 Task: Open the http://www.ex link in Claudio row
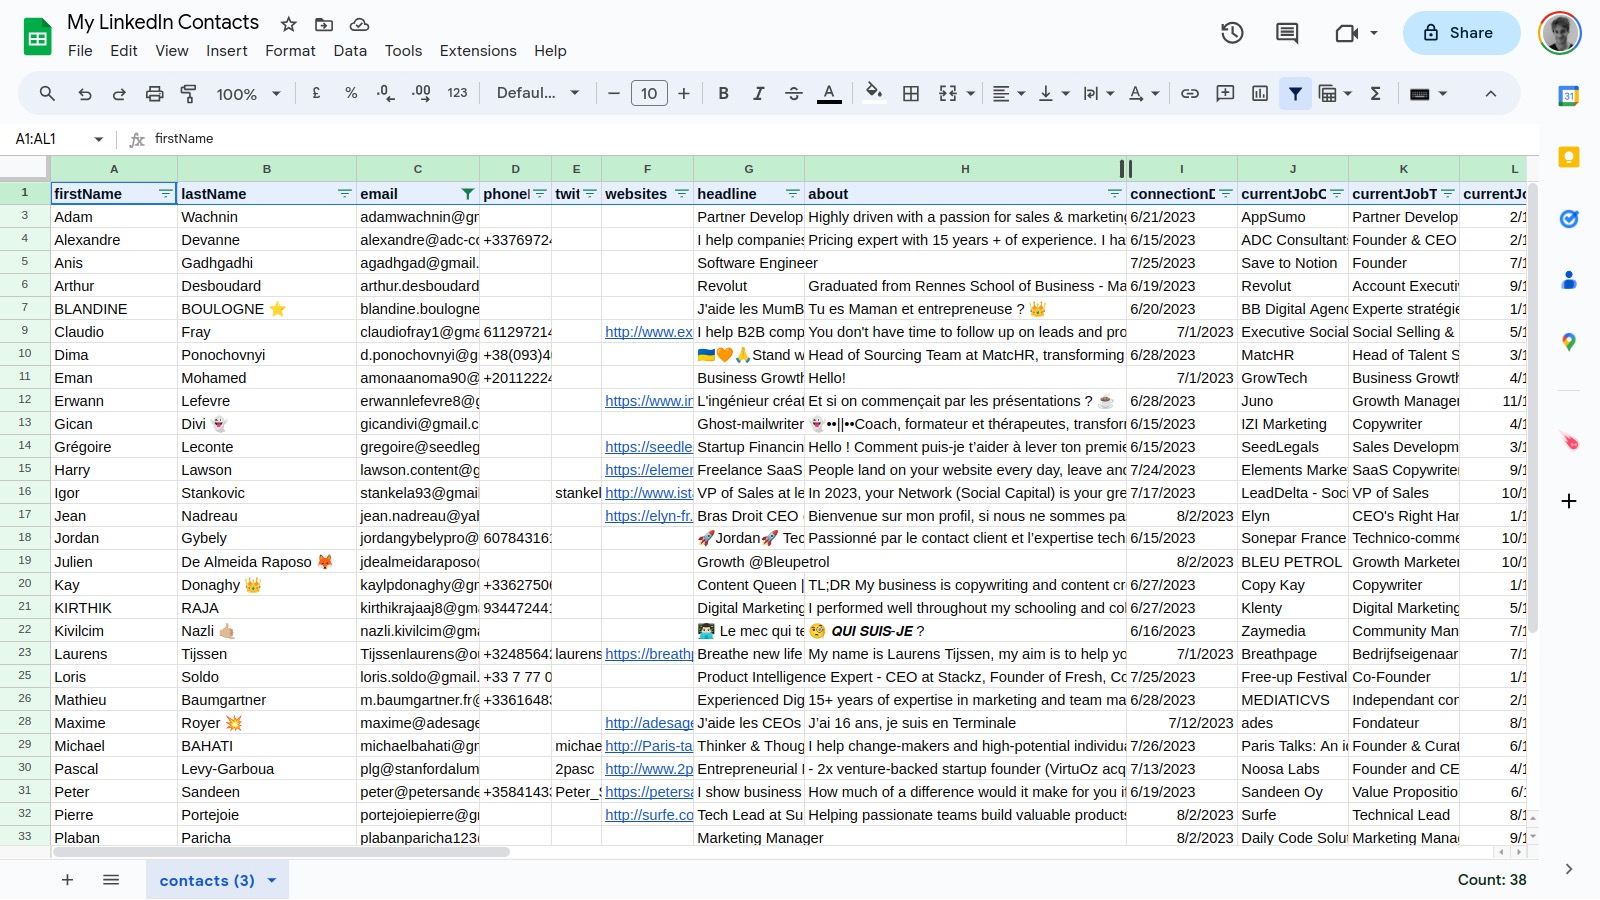tap(648, 332)
